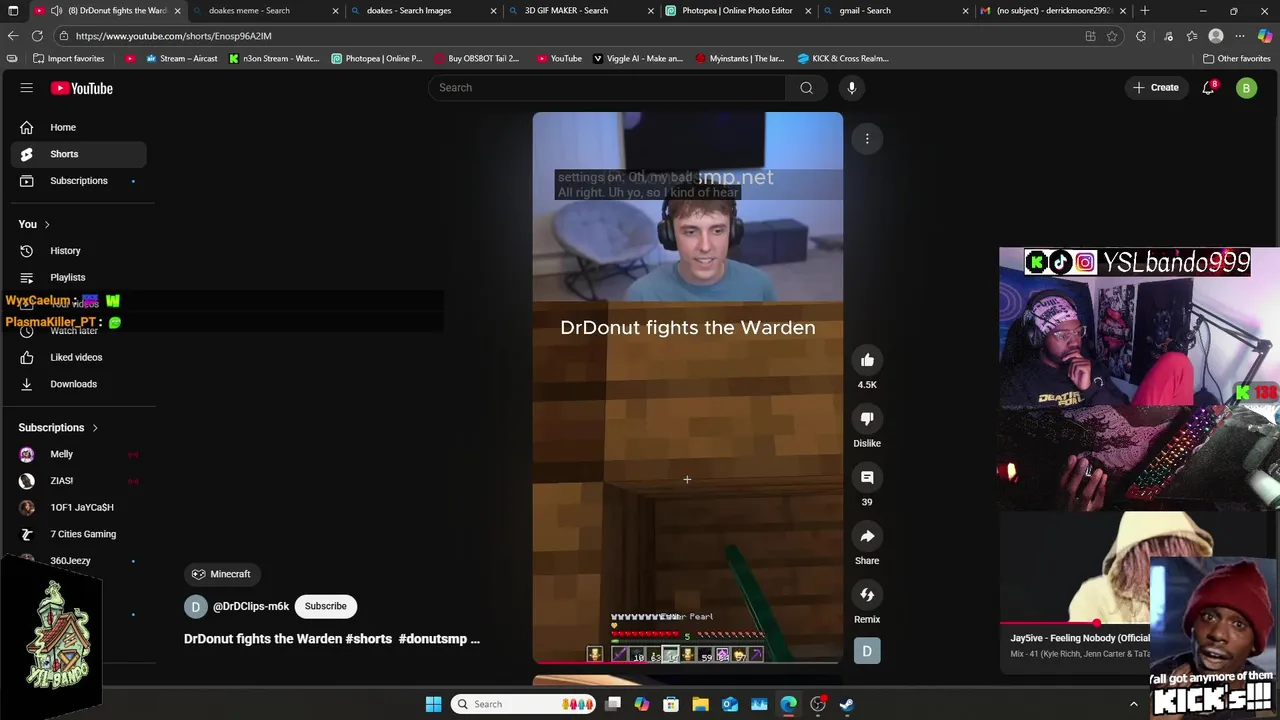Open ZIAS! subscription channel
Screen dimensions: 1280x720
tap(78, 481)
